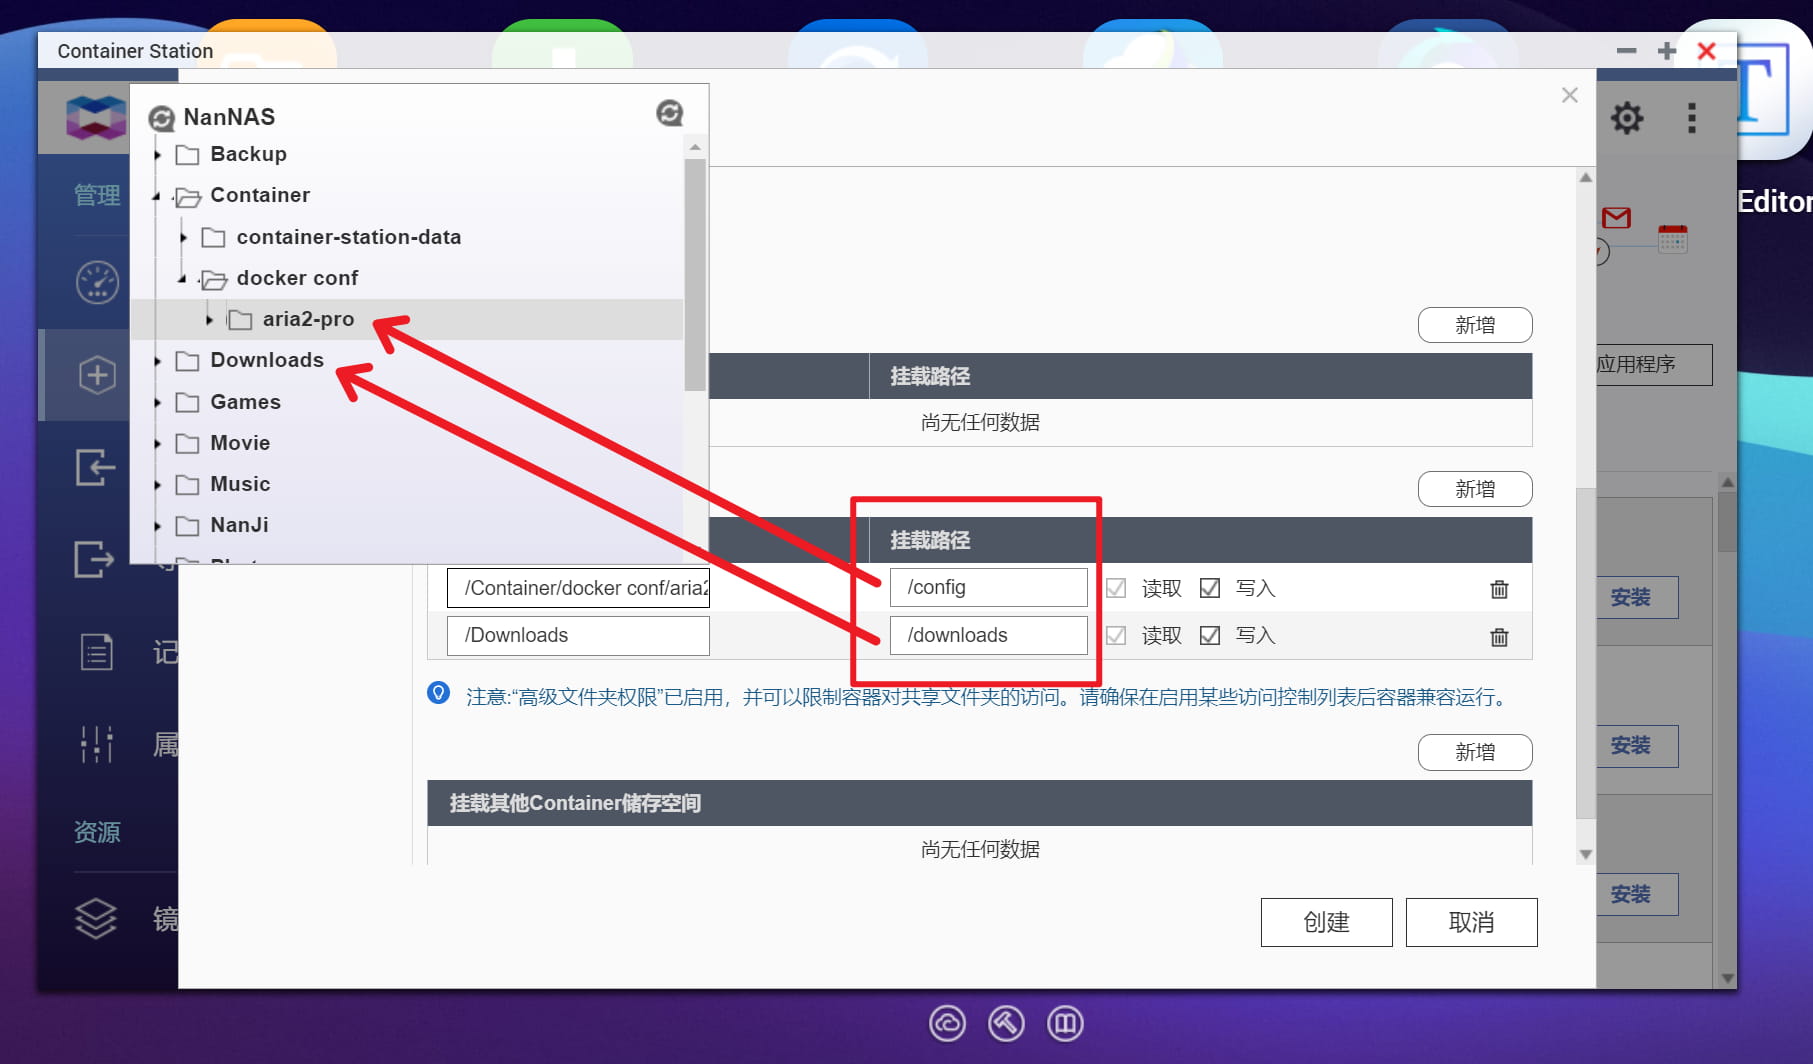Image resolution: width=1813 pixels, height=1064 pixels.
Task: Click inside the /config mount path field
Action: pyautogui.click(x=988, y=587)
